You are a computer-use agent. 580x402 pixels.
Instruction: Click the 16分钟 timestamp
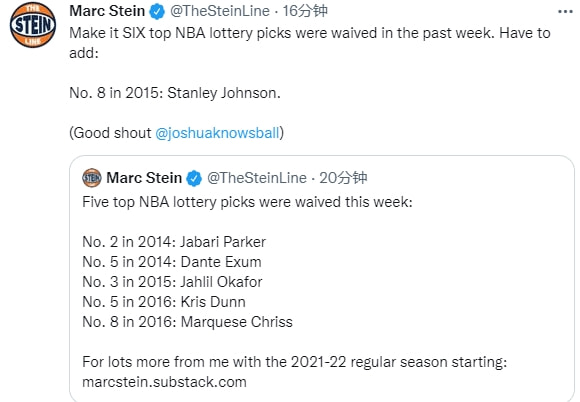point(305,11)
